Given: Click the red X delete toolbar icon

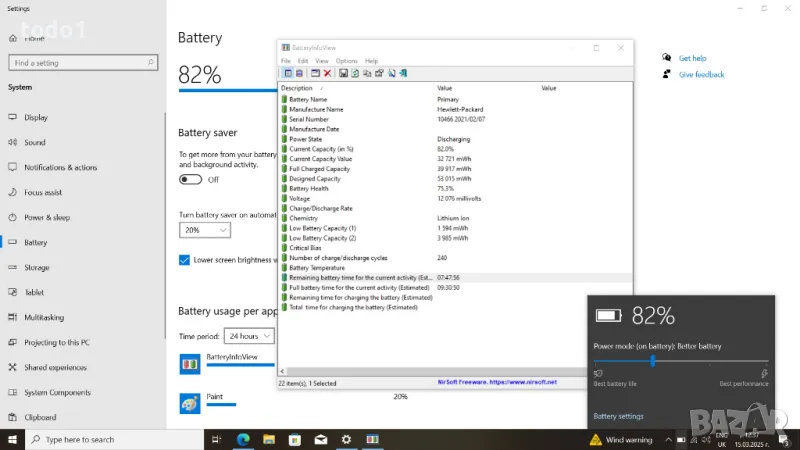Looking at the screenshot, I should point(327,73).
